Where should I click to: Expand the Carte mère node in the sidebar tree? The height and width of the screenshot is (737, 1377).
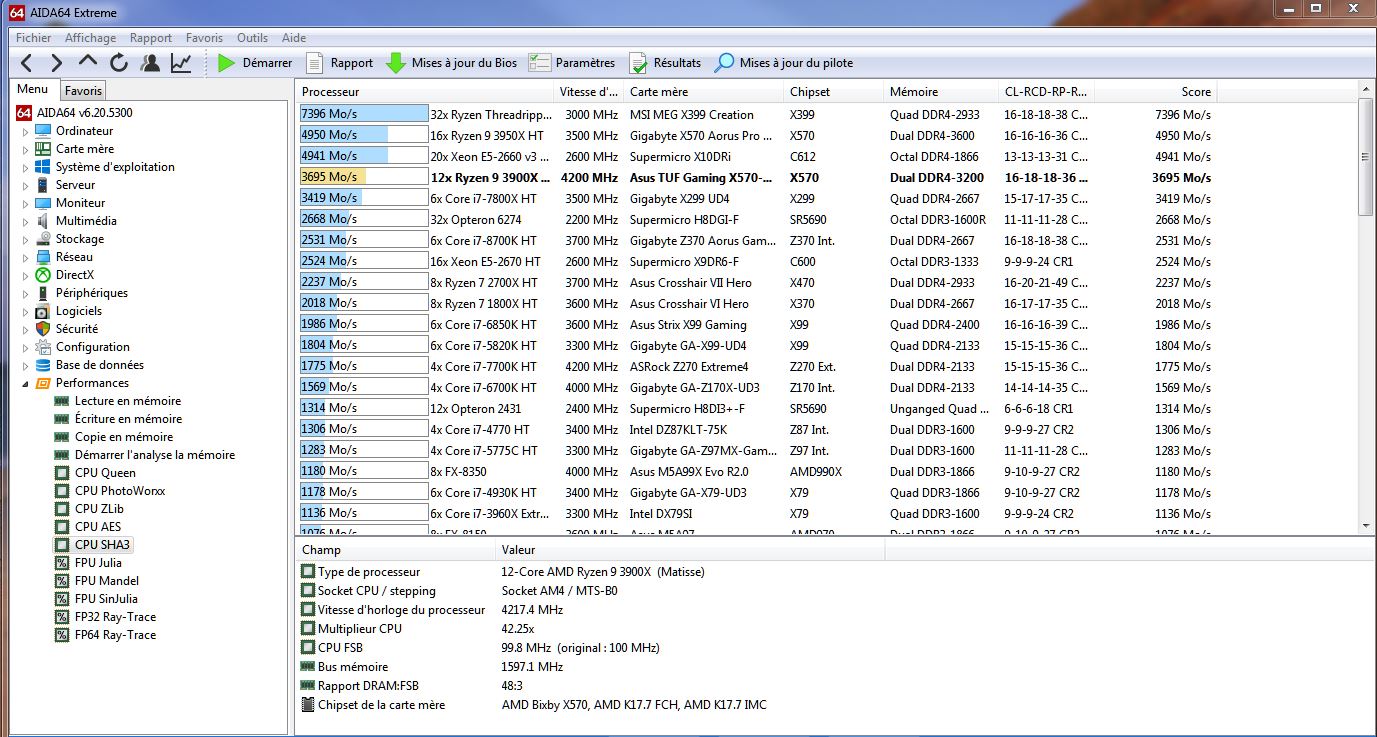26,149
